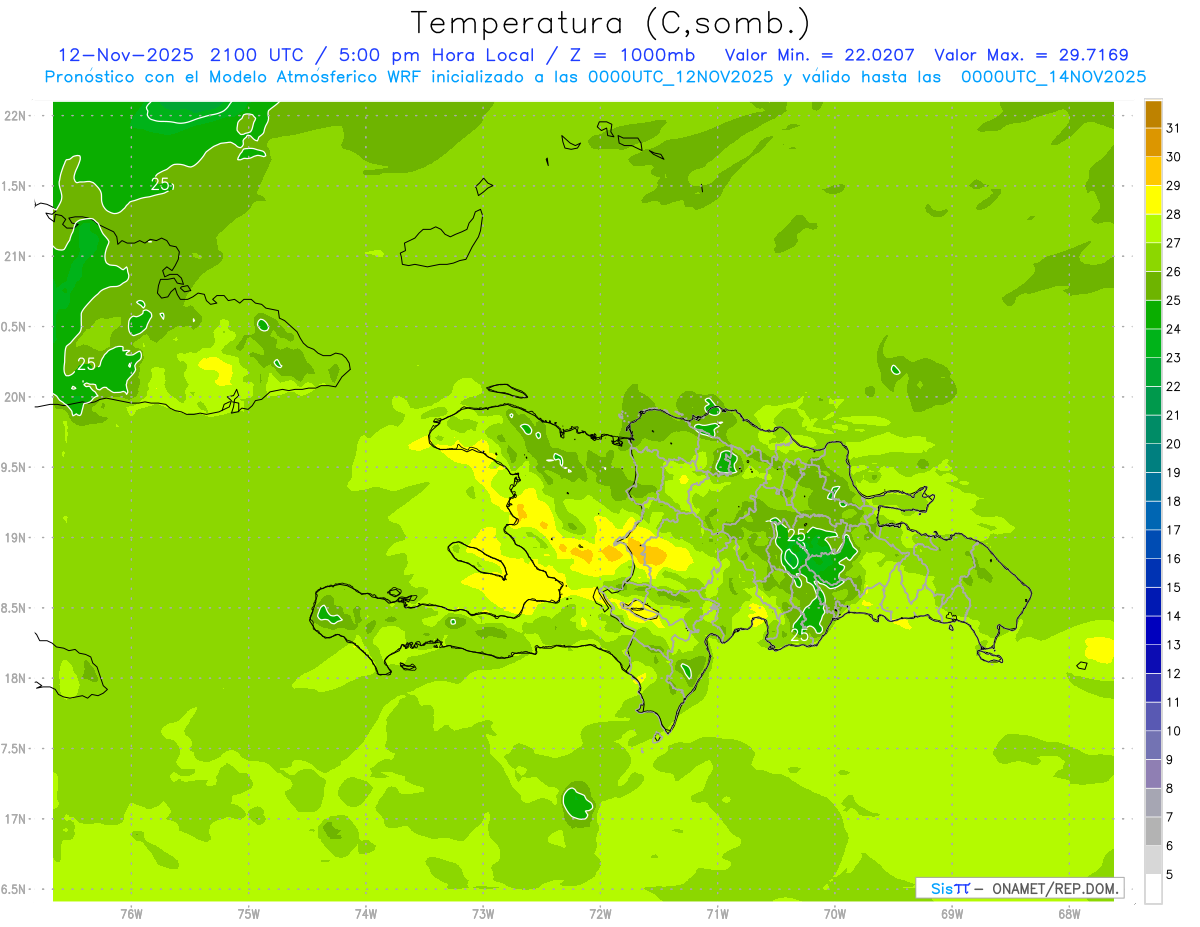Click the "22" colorbar scale label
The width and height of the screenshot is (1200, 927).
pos(1173,387)
